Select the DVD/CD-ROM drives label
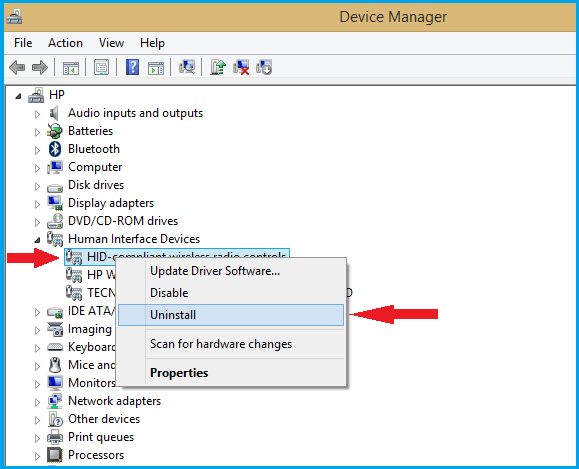Screen dimensions: 579x469 click(x=123, y=221)
